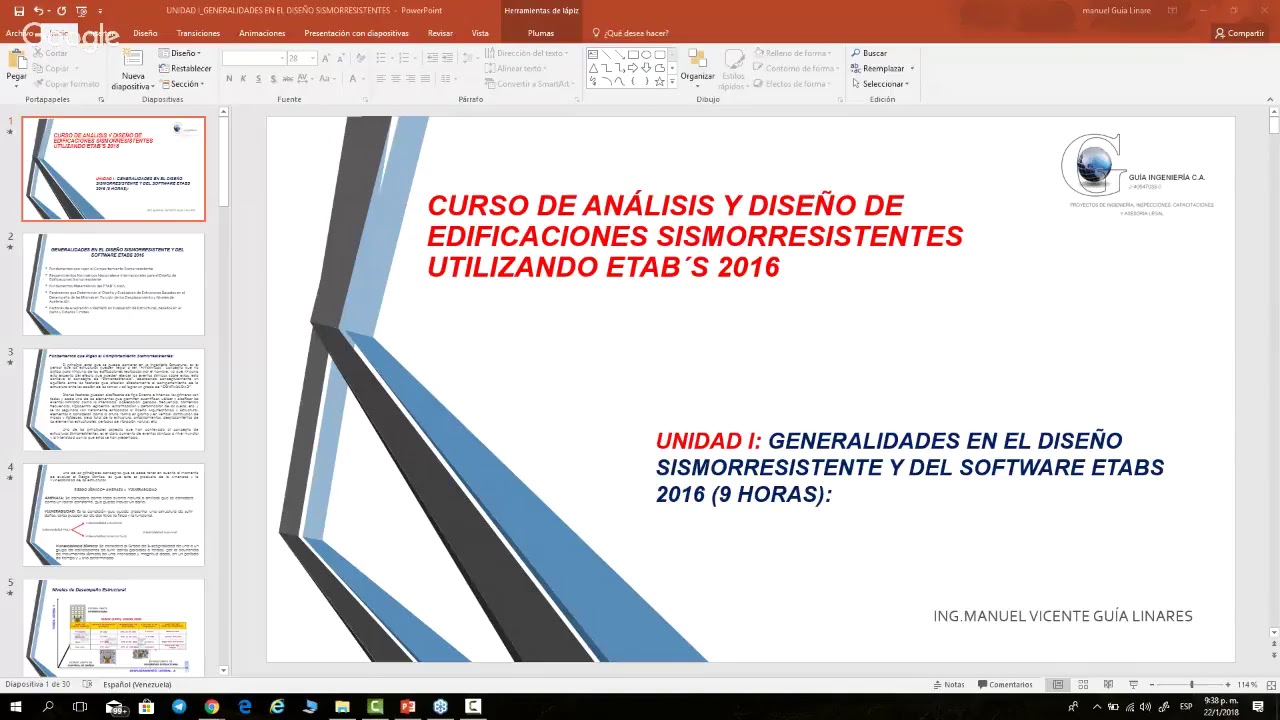
Task: Switch to slide sorter view icon
Action: coord(1083,685)
